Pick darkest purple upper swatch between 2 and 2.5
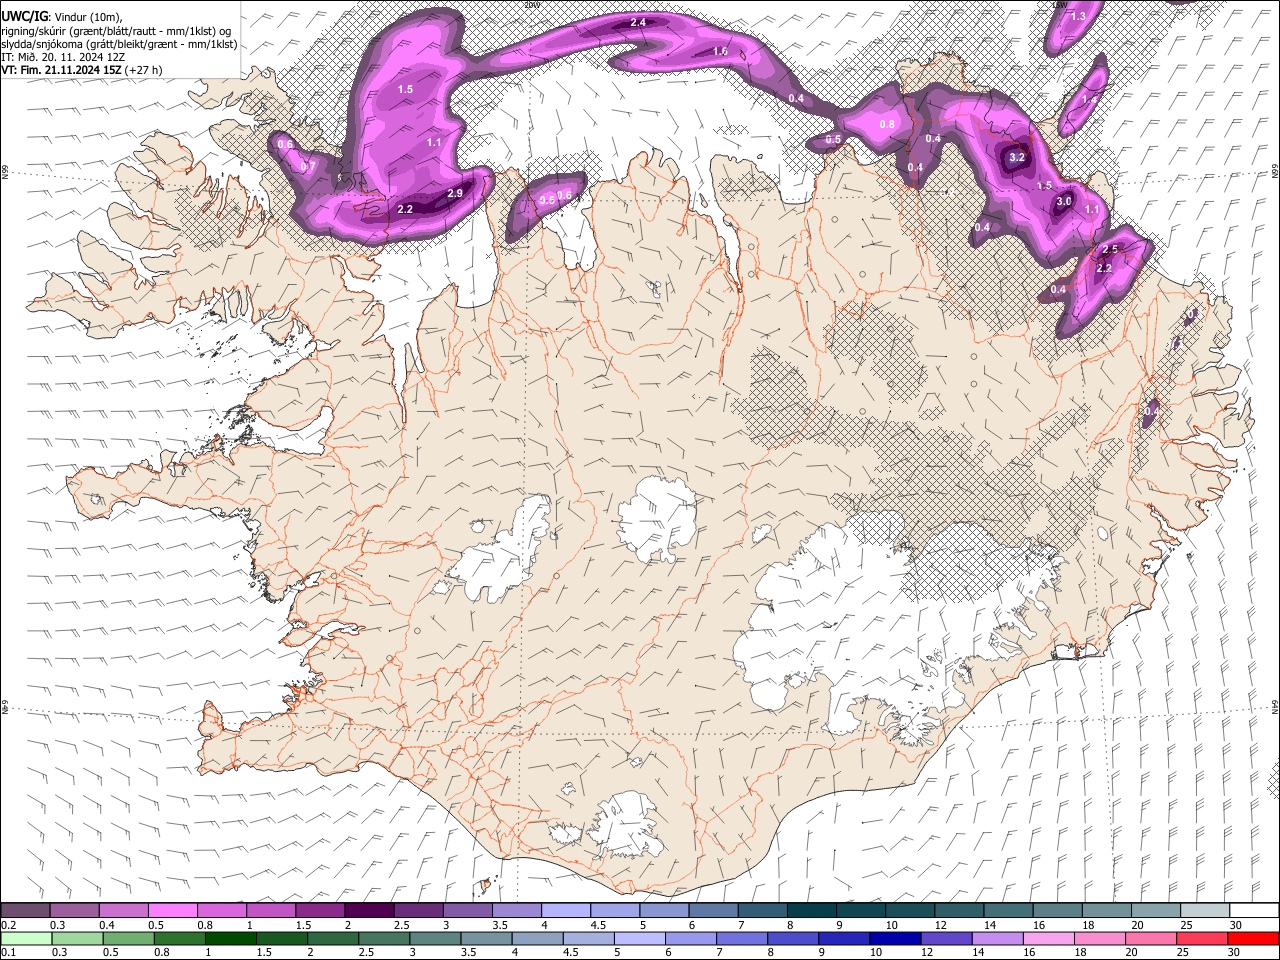 pyautogui.click(x=368, y=910)
